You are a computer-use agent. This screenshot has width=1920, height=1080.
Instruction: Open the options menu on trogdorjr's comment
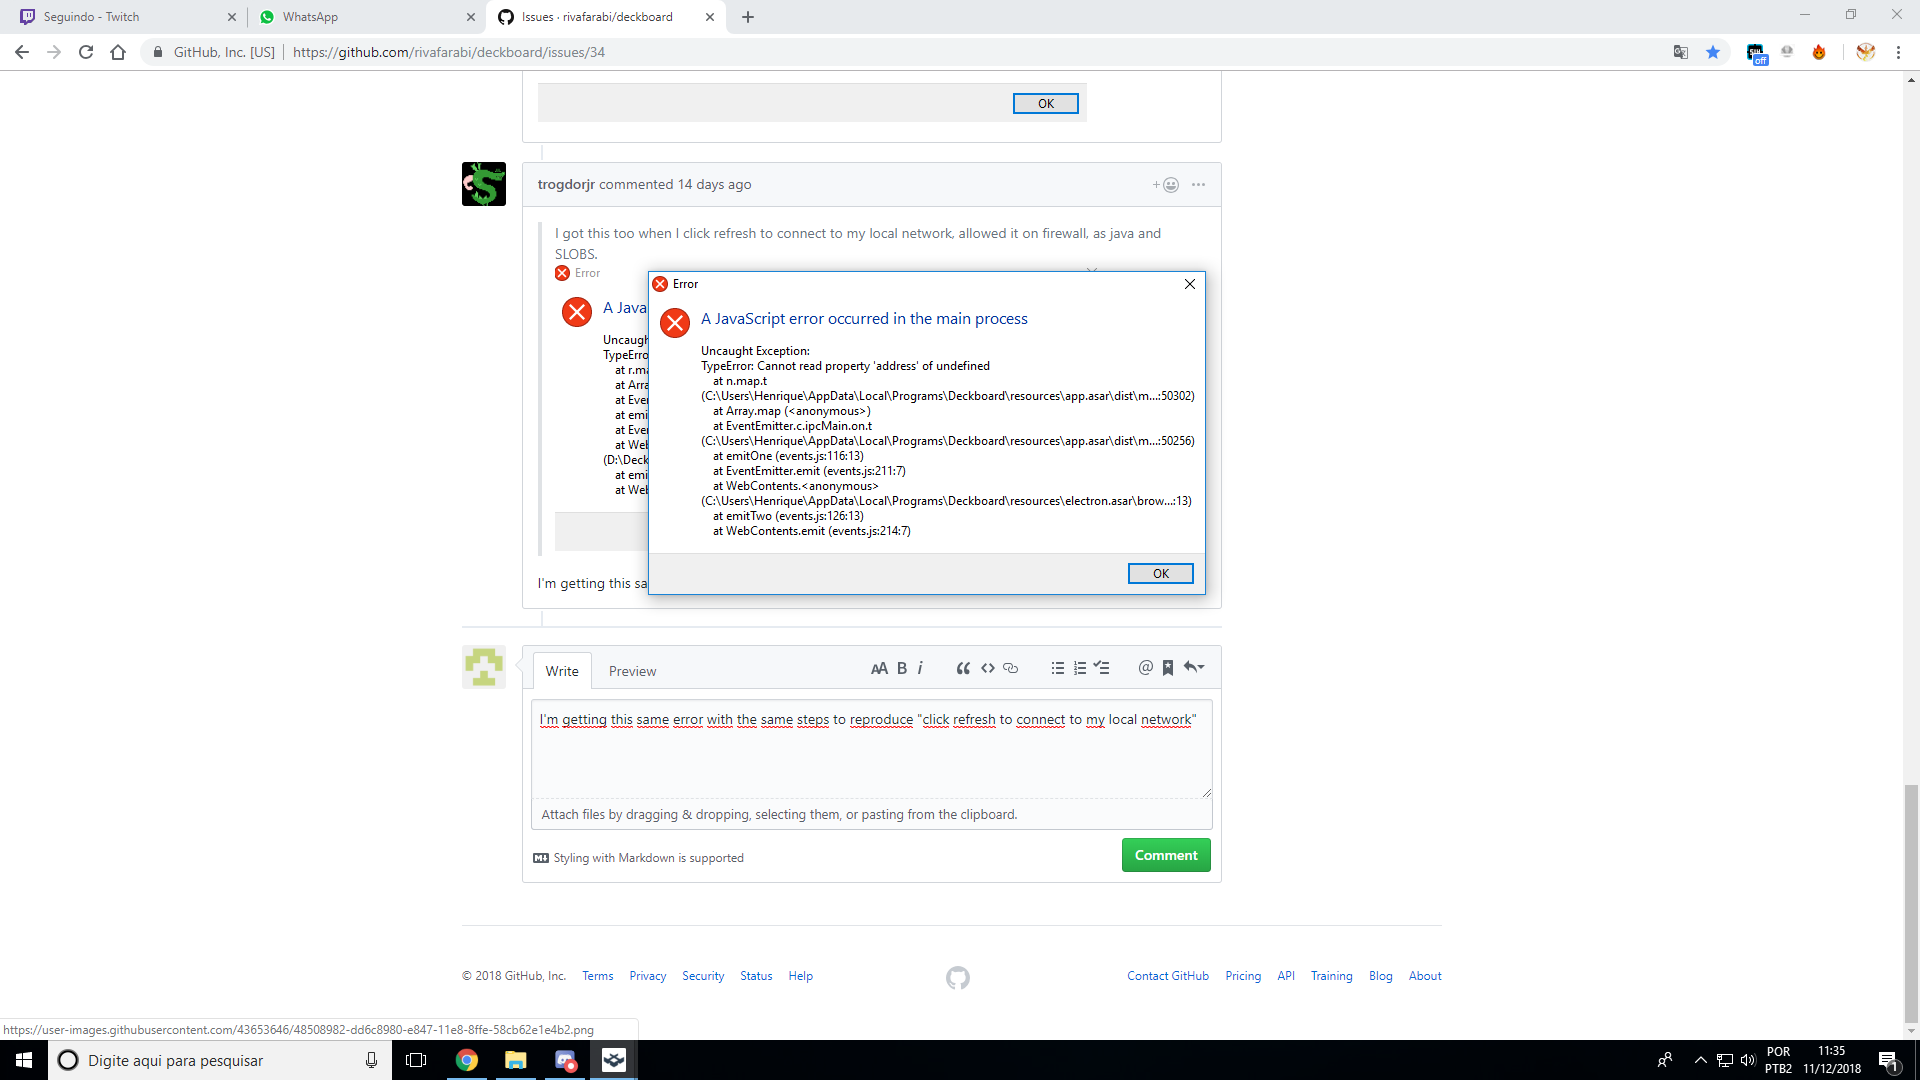(1198, 184)
